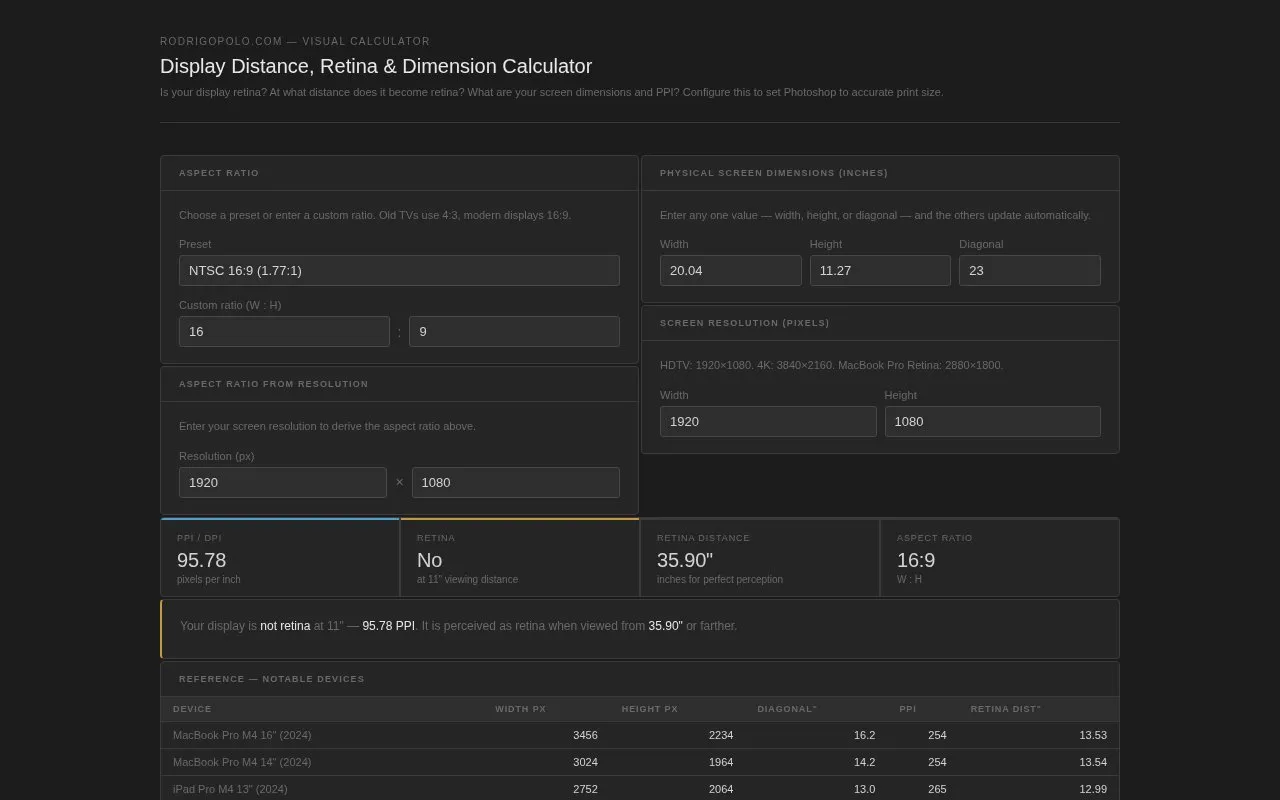Click the Aspect Ratio result value 16:9

pyautogui.click(x=916, y=560)
